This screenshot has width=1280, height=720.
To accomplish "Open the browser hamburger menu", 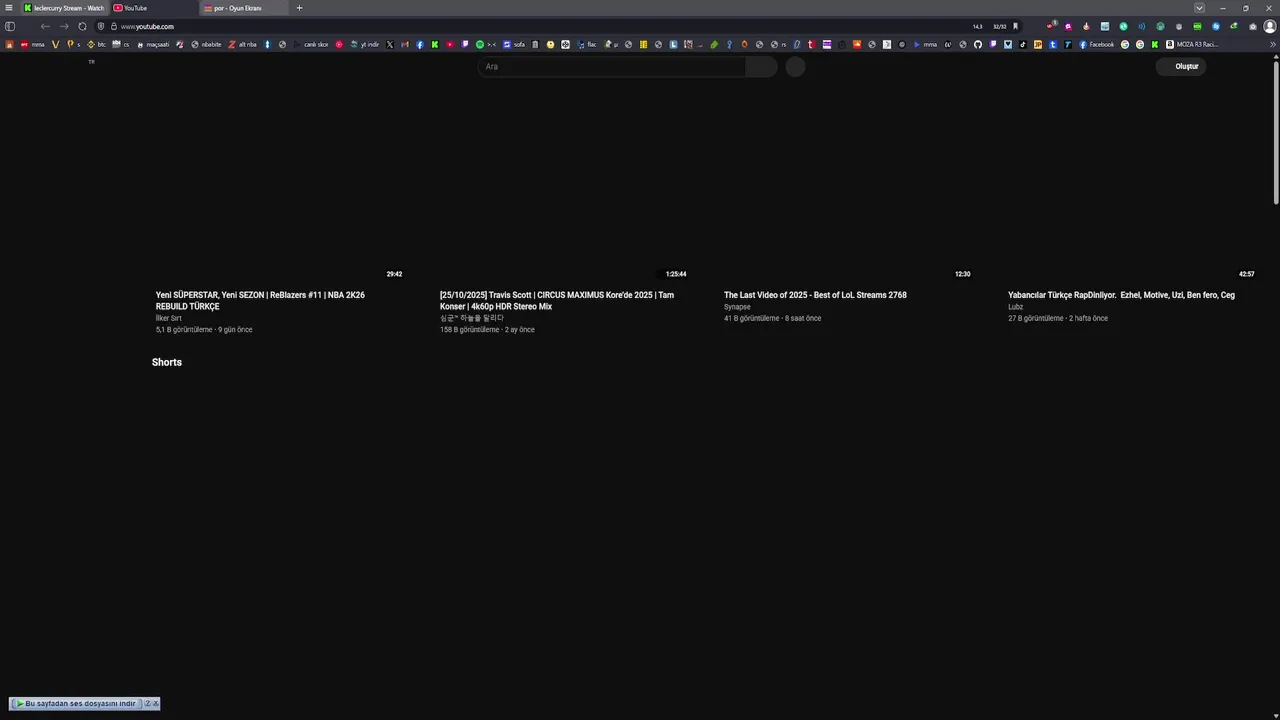I will 9,8.
